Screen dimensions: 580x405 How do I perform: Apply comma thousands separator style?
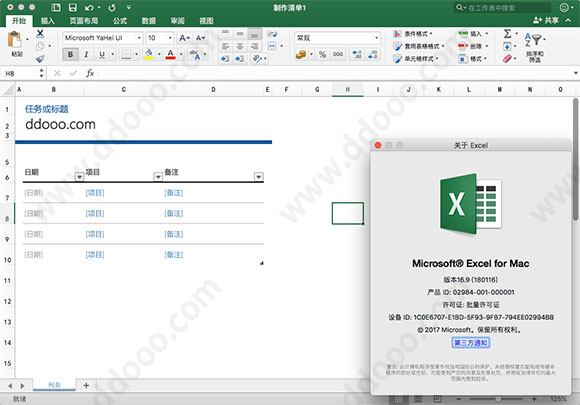click(338, 54)
